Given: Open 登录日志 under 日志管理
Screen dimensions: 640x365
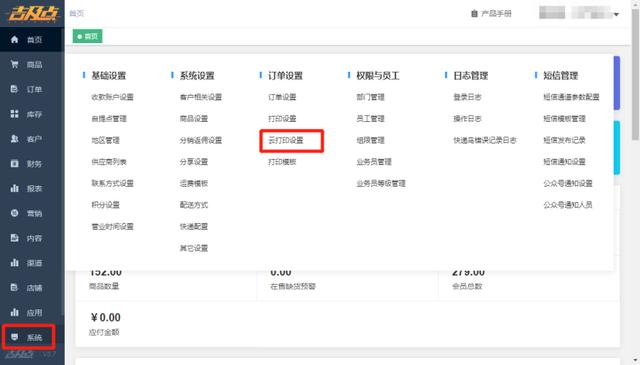Looking at the screenshot, I should click(x=467, y=97).
